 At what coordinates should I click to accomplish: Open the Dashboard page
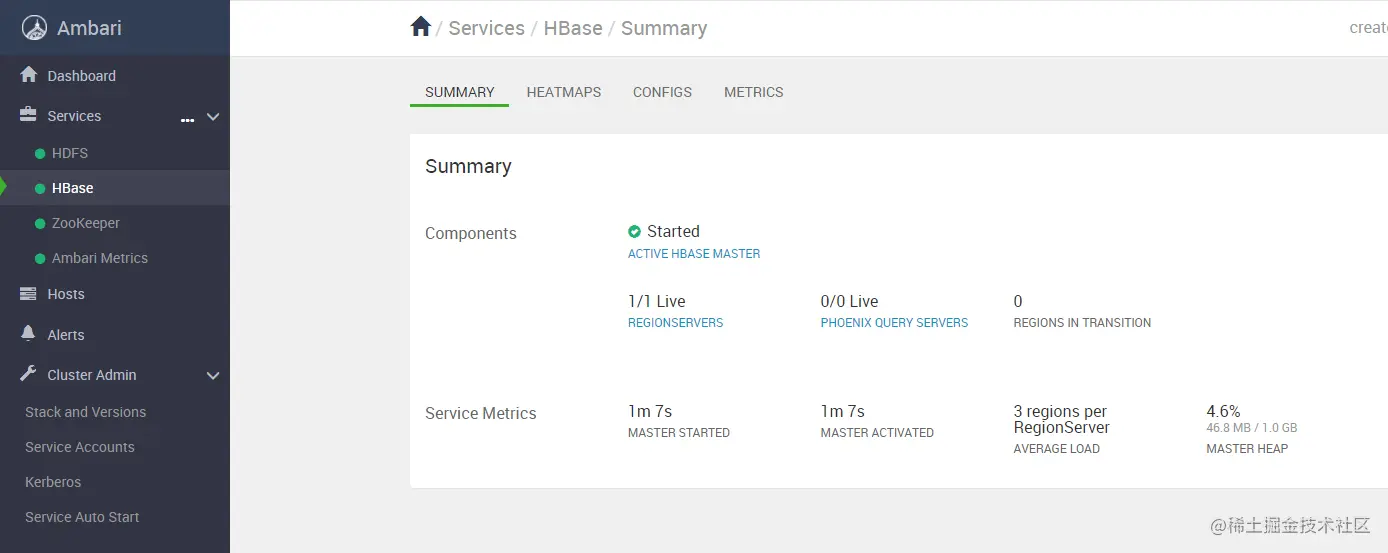pyautogui.click(x=82, y=76)
